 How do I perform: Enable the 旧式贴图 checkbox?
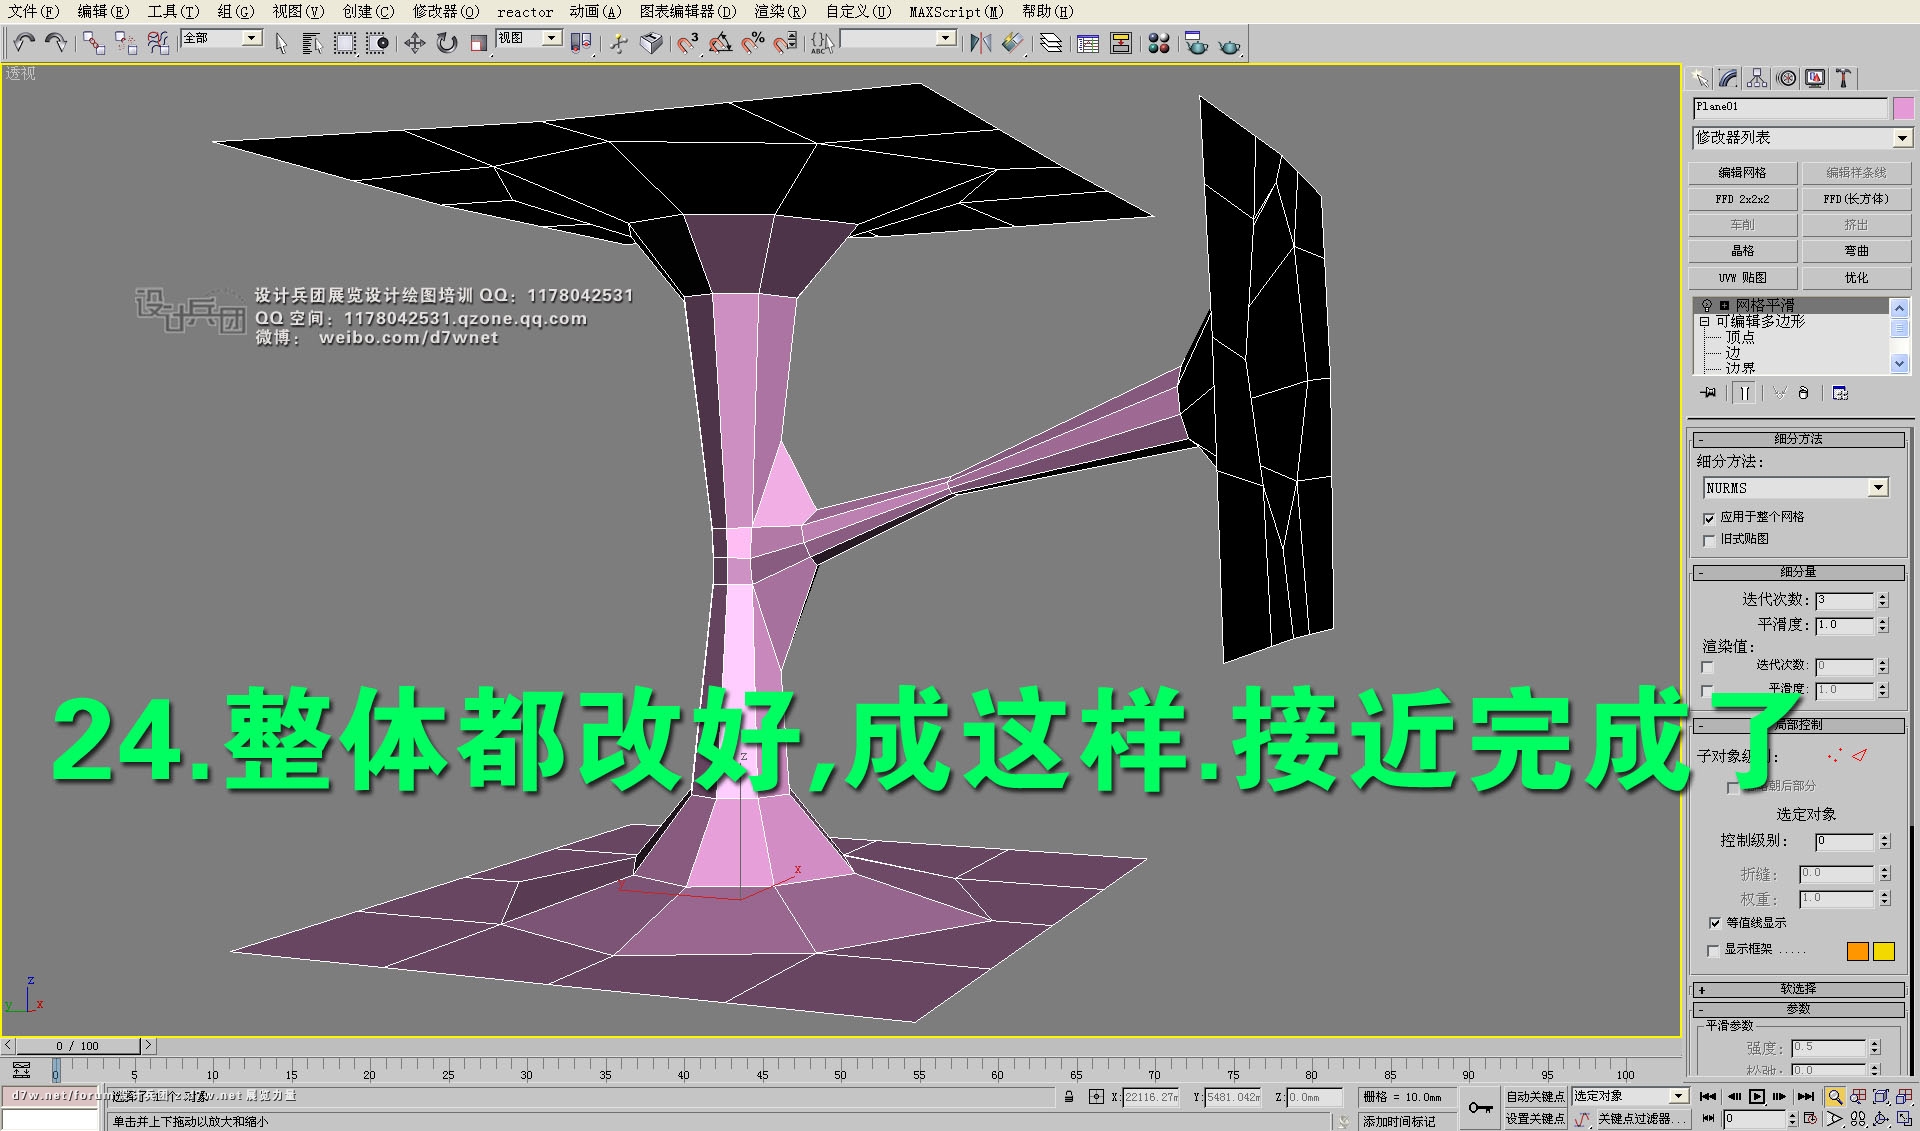tap(1709, 540)
